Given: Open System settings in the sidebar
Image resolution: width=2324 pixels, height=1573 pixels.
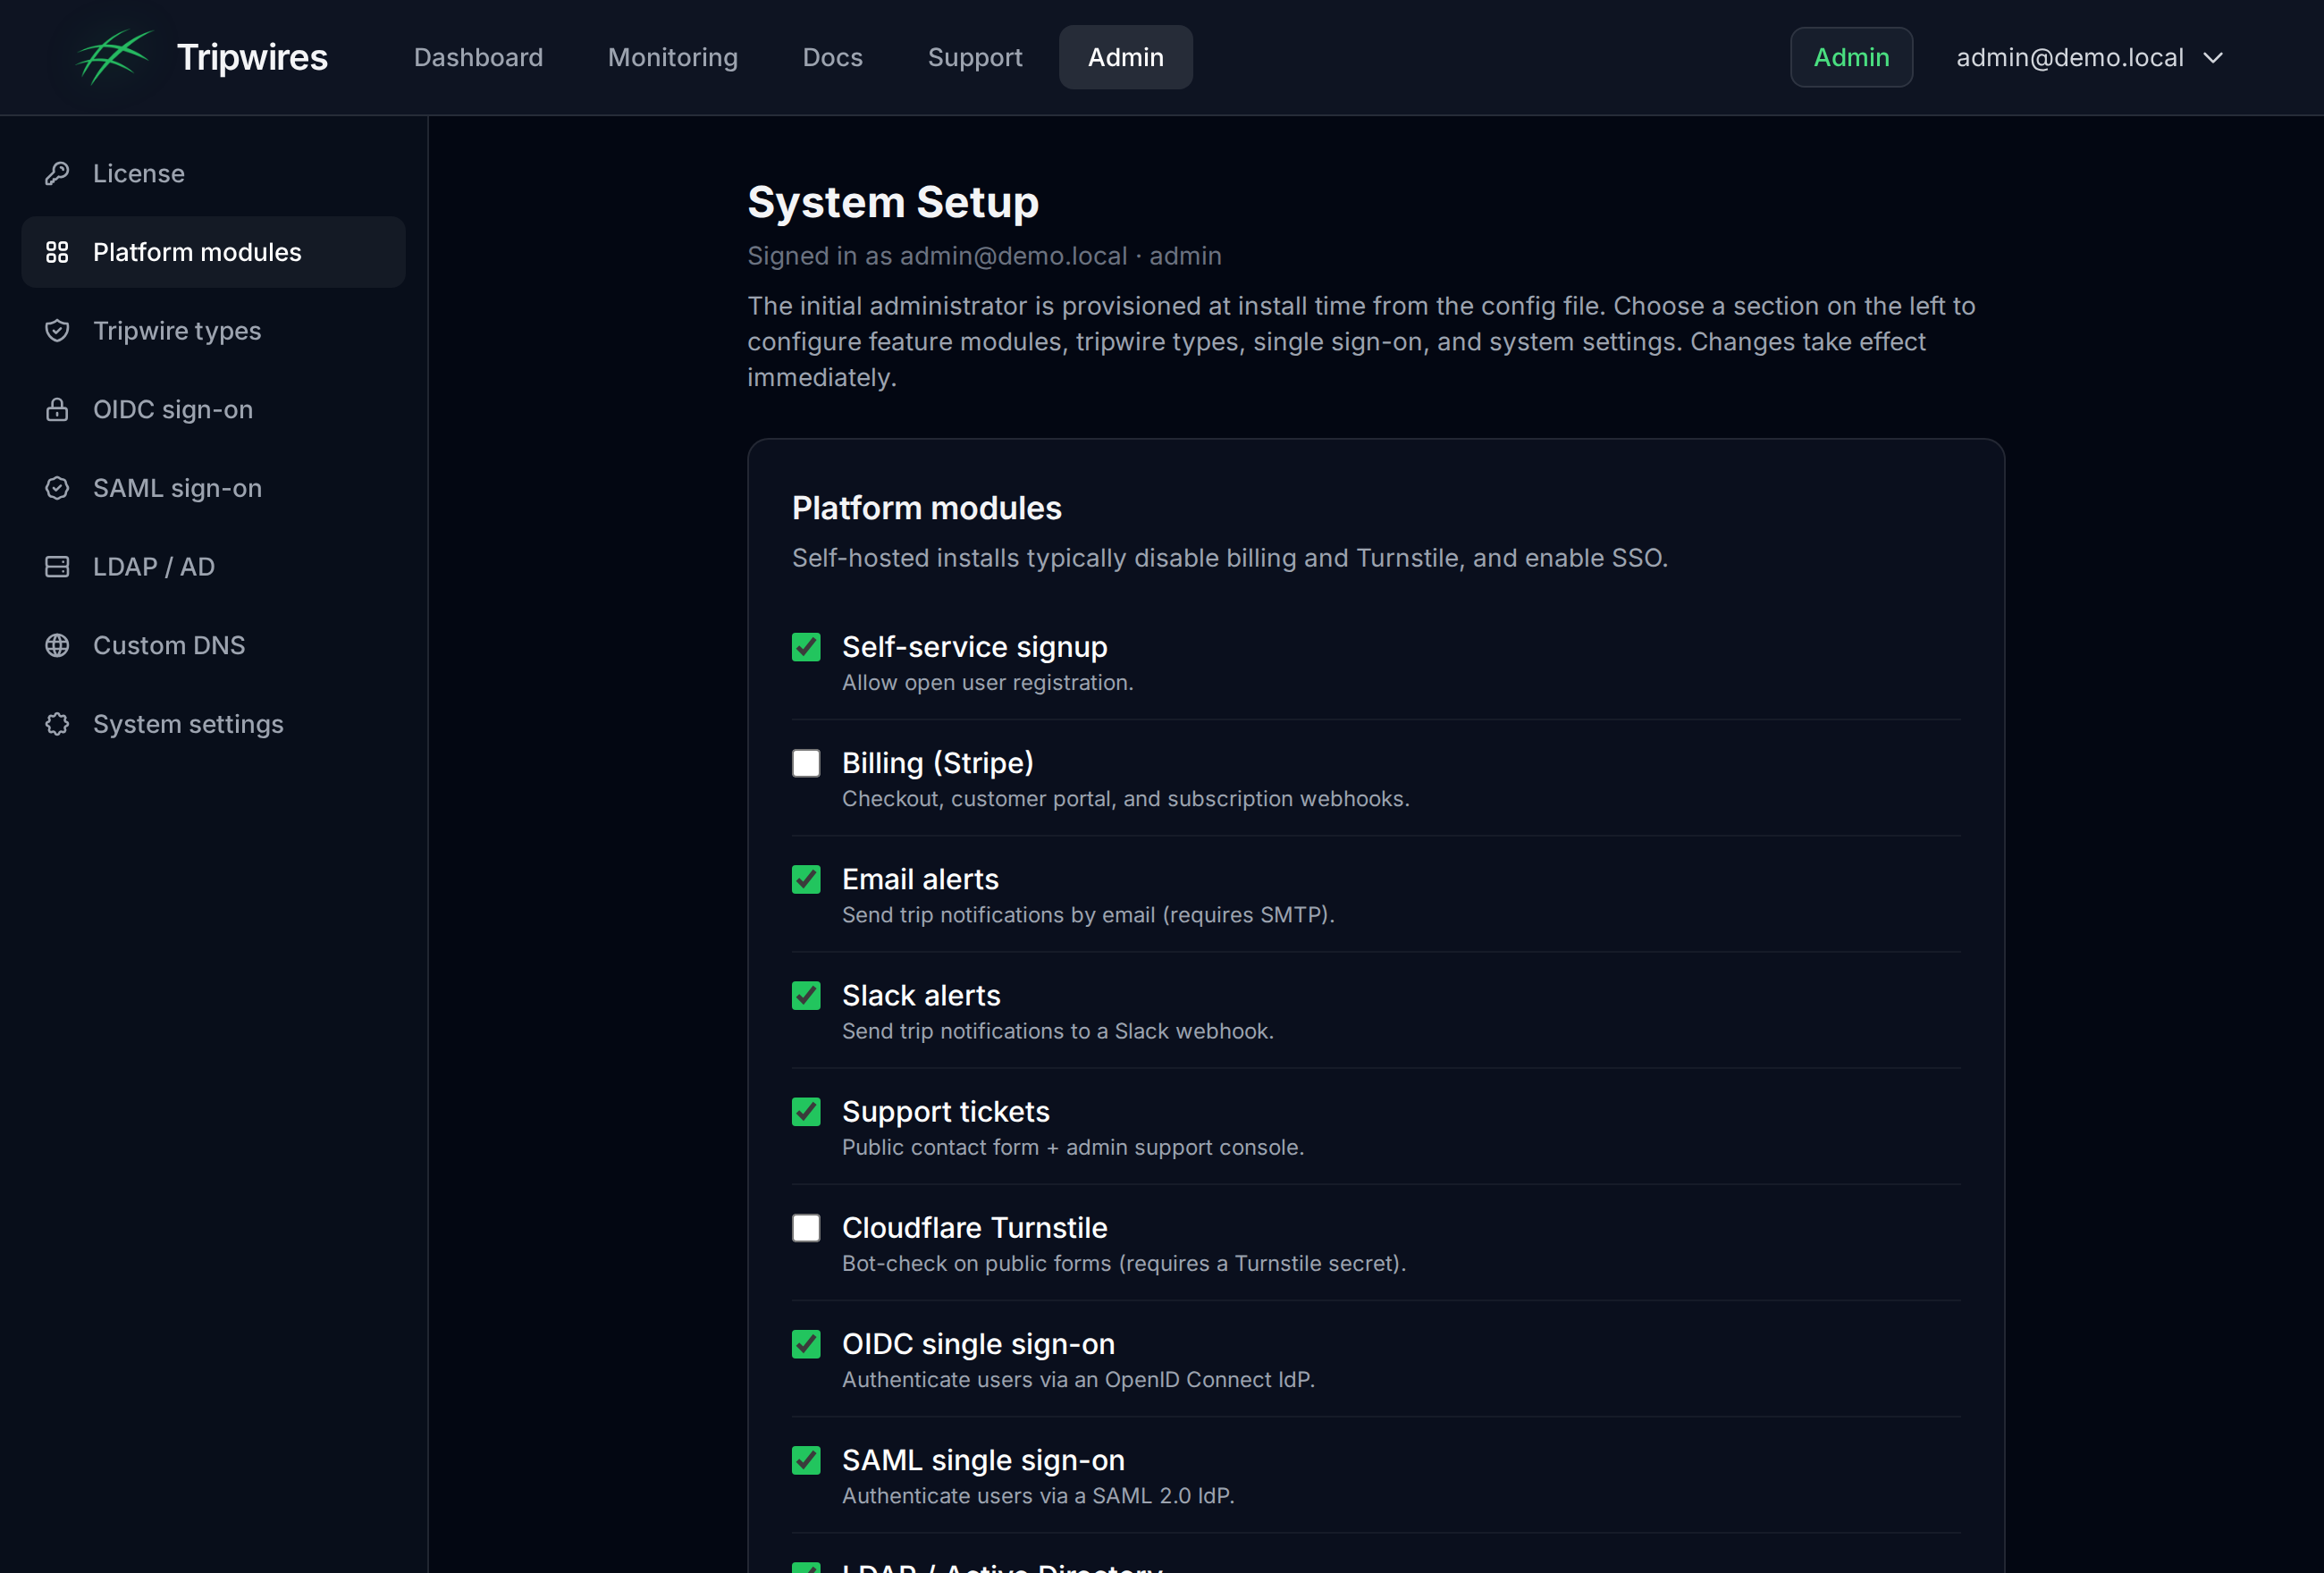Looking at the screenshot, I should coord(213,724).
